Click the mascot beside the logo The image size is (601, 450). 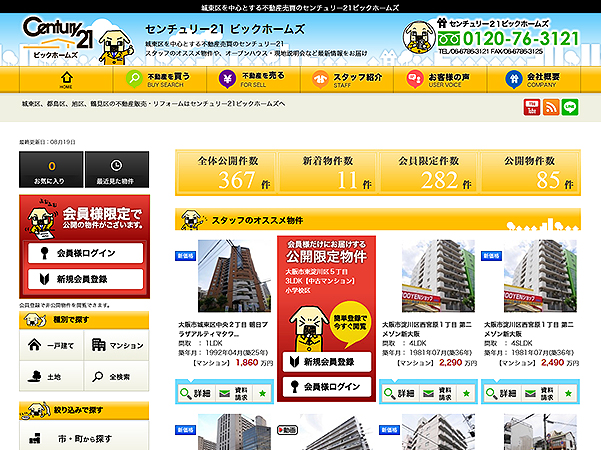(x=116, y=47)
